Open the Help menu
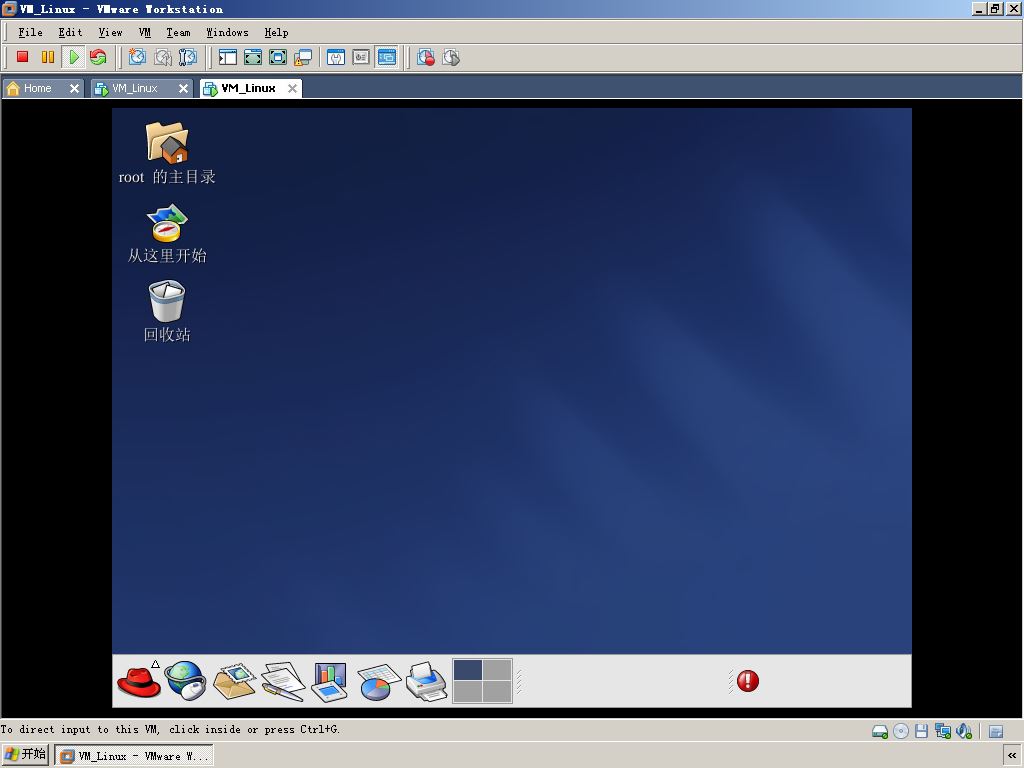 [276, 32]
